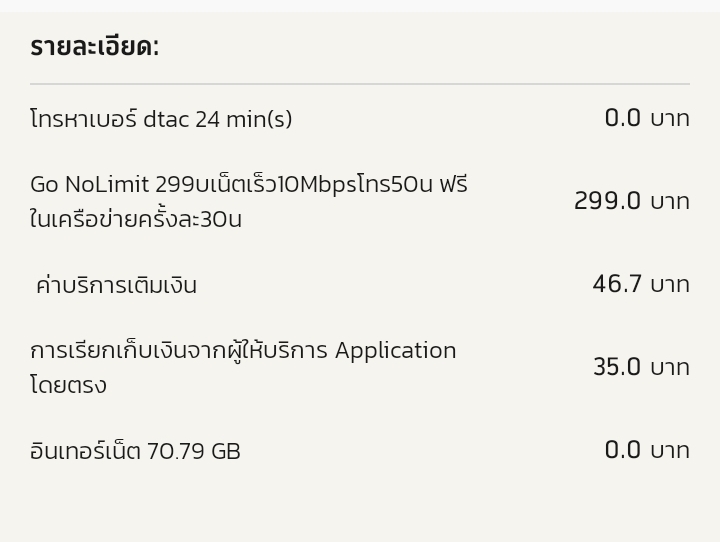The height and width of the screenshot is (542, 720).
Task: Click the 46.7 top-up fee amount
Action: 617,284
